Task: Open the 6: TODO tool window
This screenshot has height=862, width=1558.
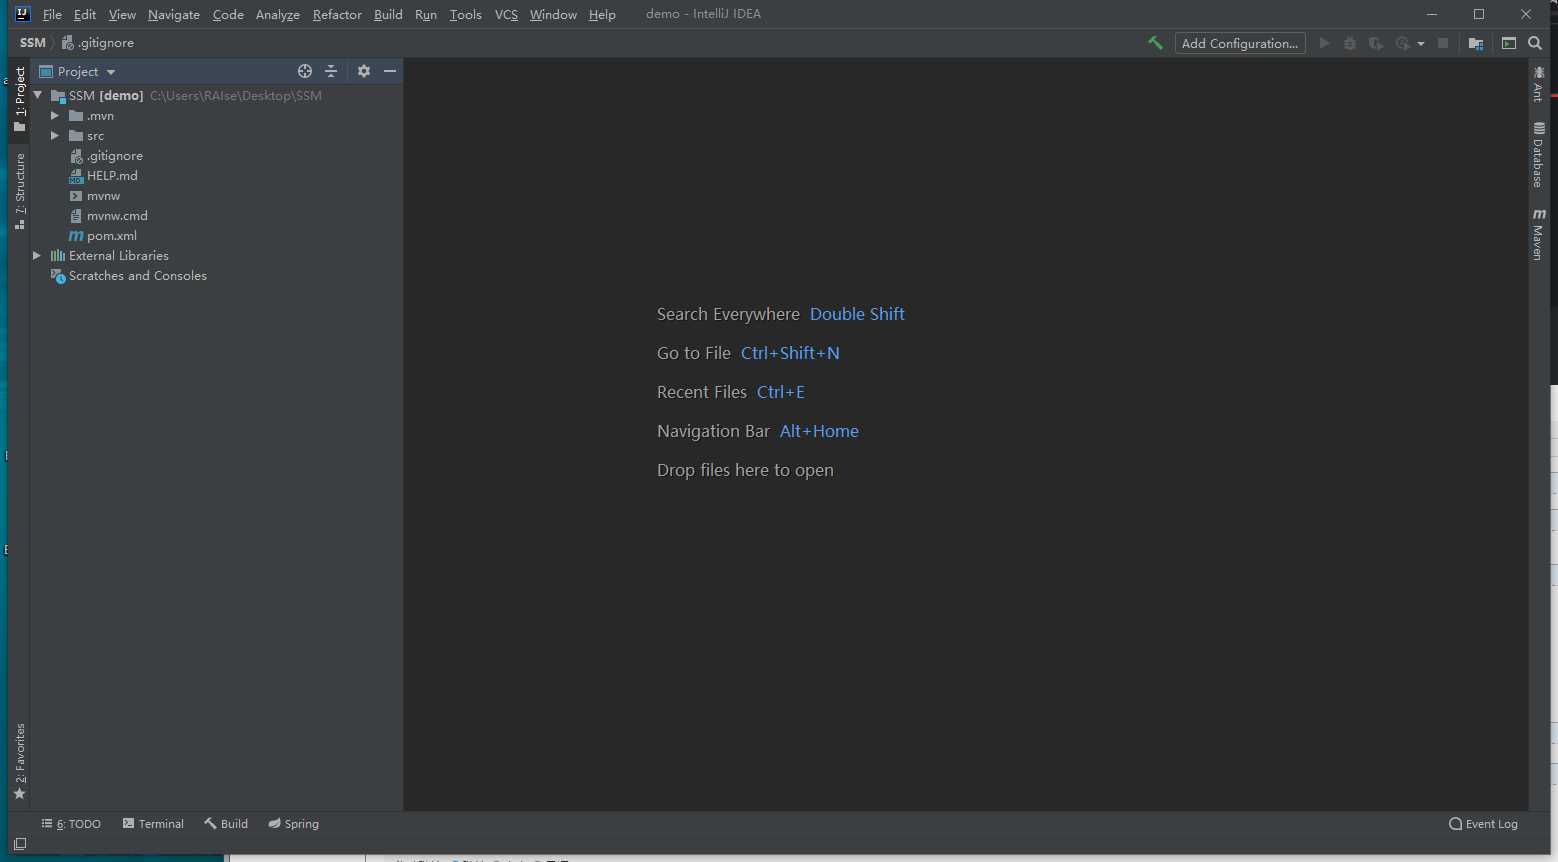Action: pyautogui.click(x=71, y=824)
